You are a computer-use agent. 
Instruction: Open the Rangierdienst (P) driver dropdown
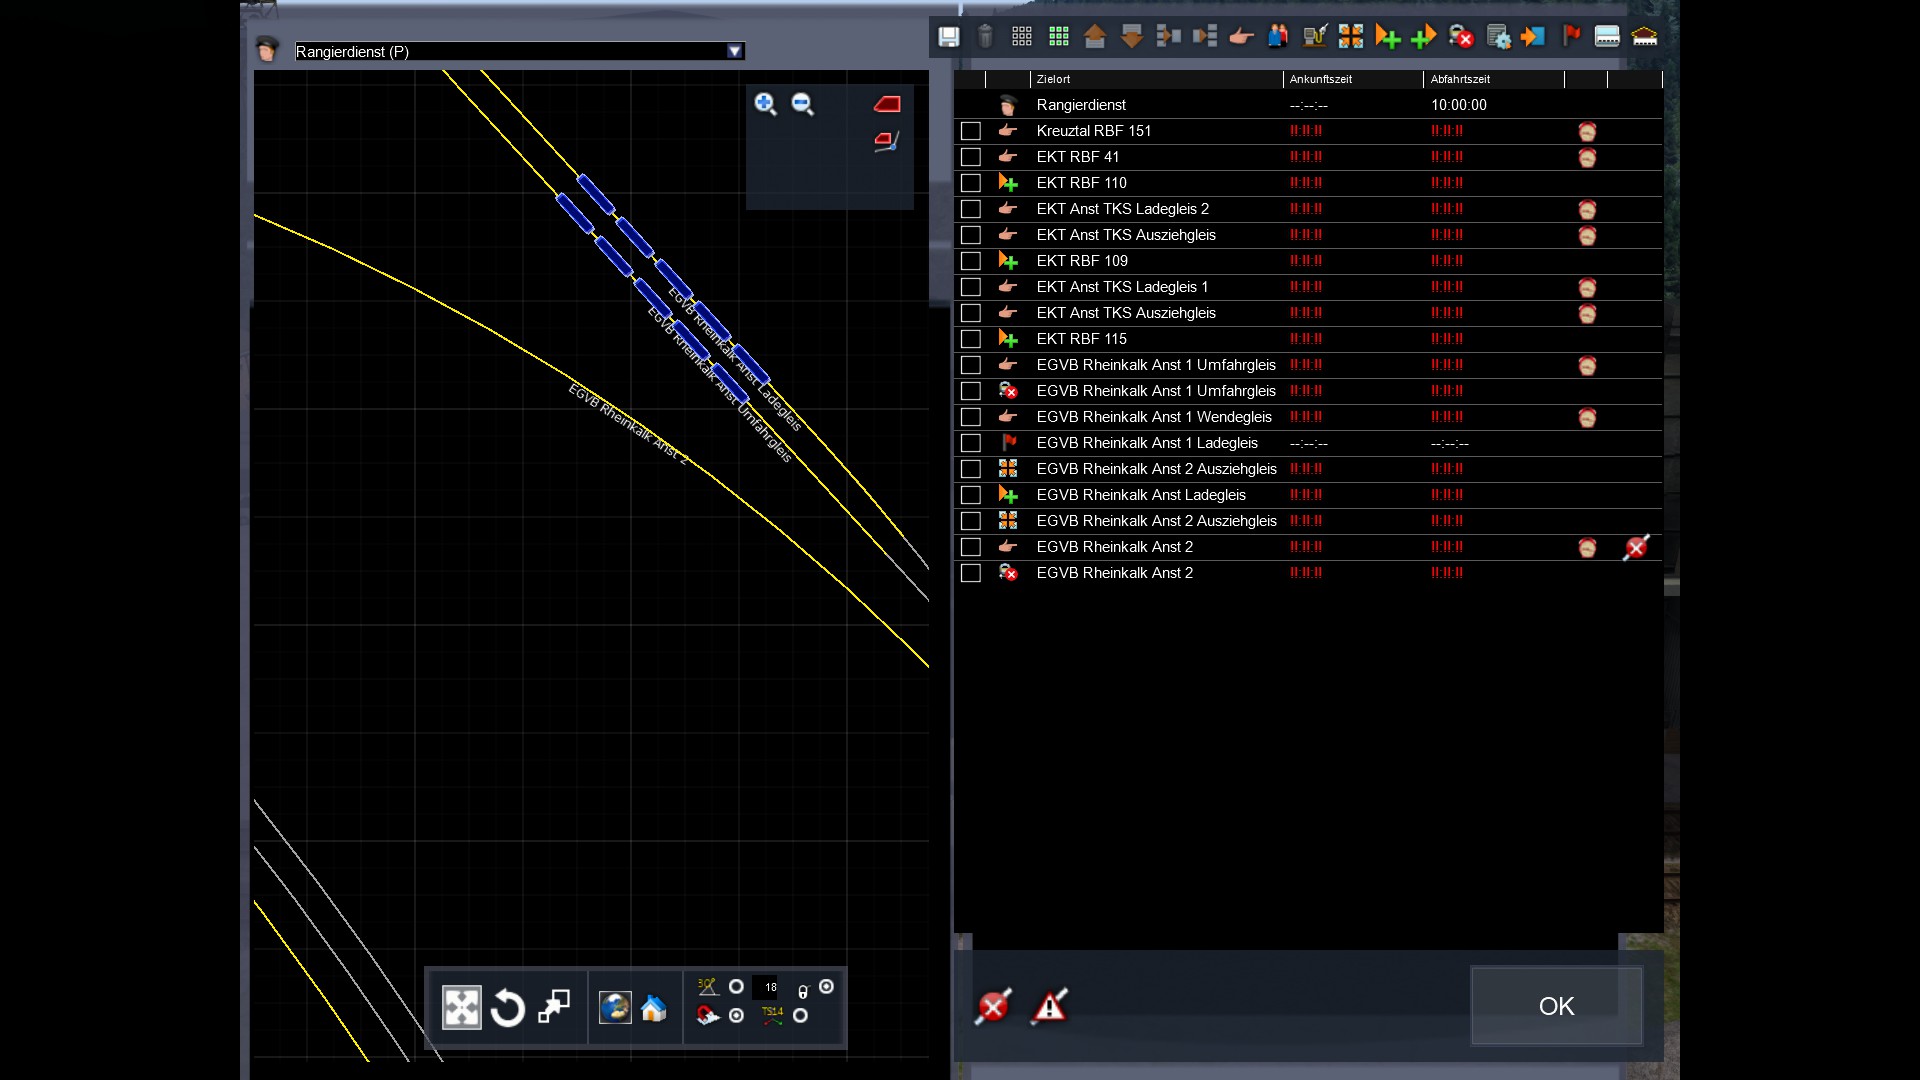click(735, 51)
